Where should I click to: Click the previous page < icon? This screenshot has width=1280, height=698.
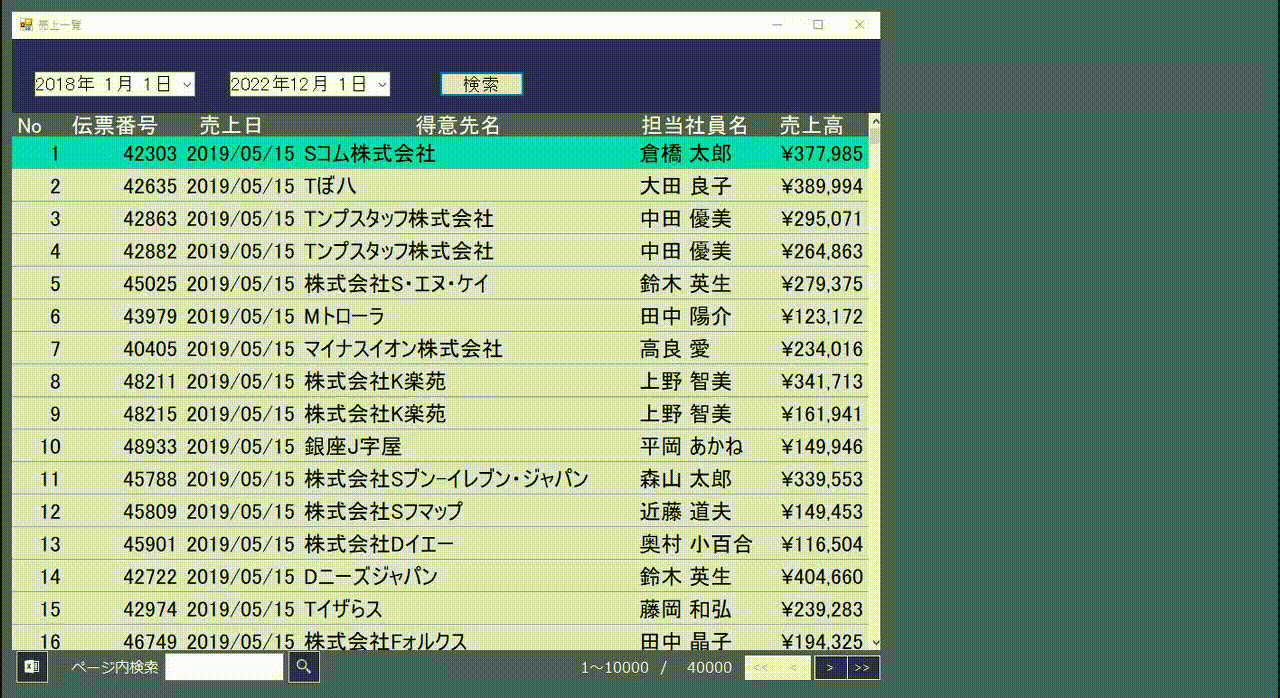point(793,666)
